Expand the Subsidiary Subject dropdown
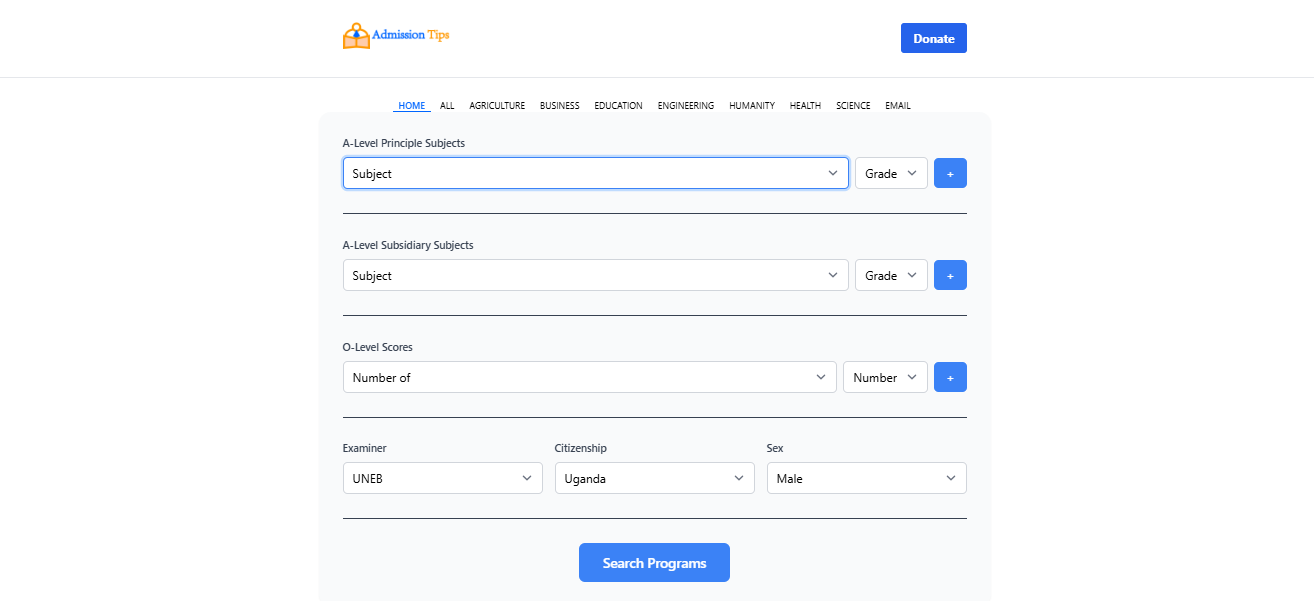 (x=596, y=275)
